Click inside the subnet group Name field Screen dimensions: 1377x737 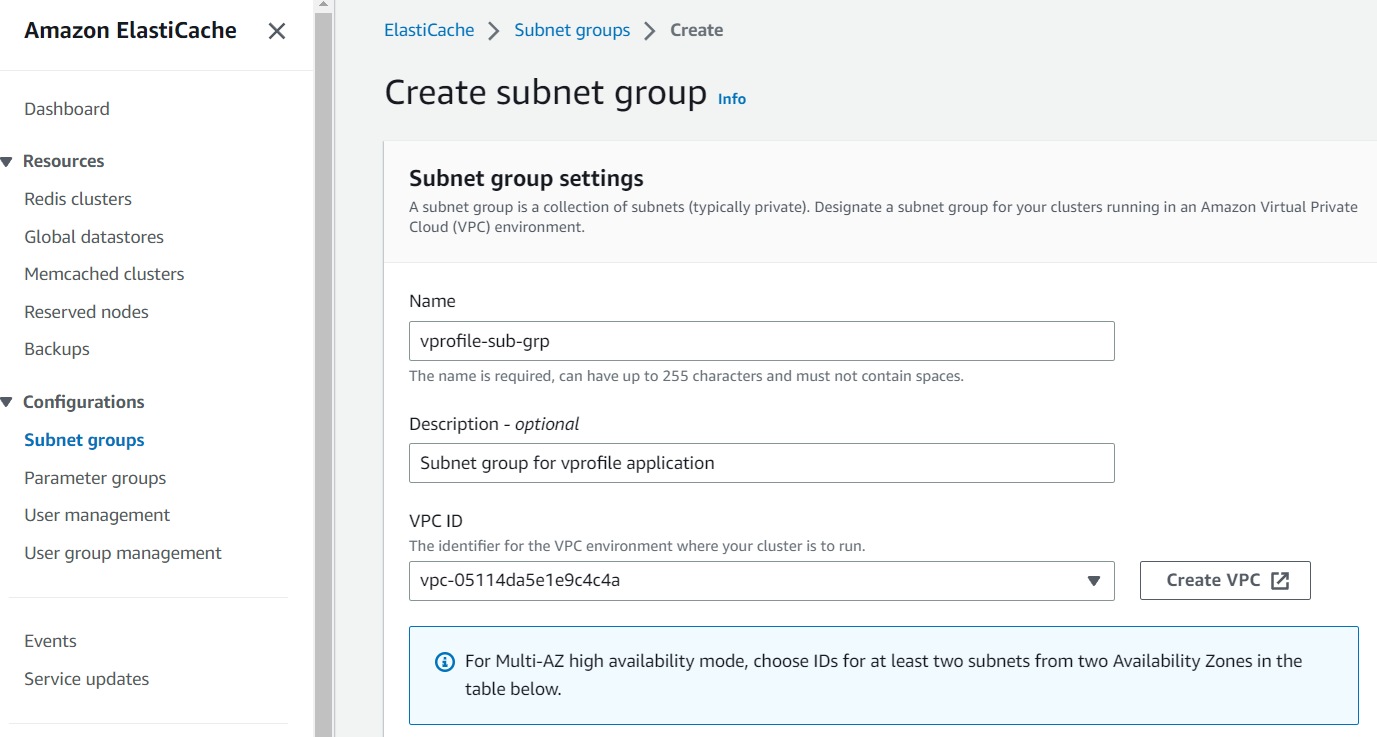click(760, 341)
